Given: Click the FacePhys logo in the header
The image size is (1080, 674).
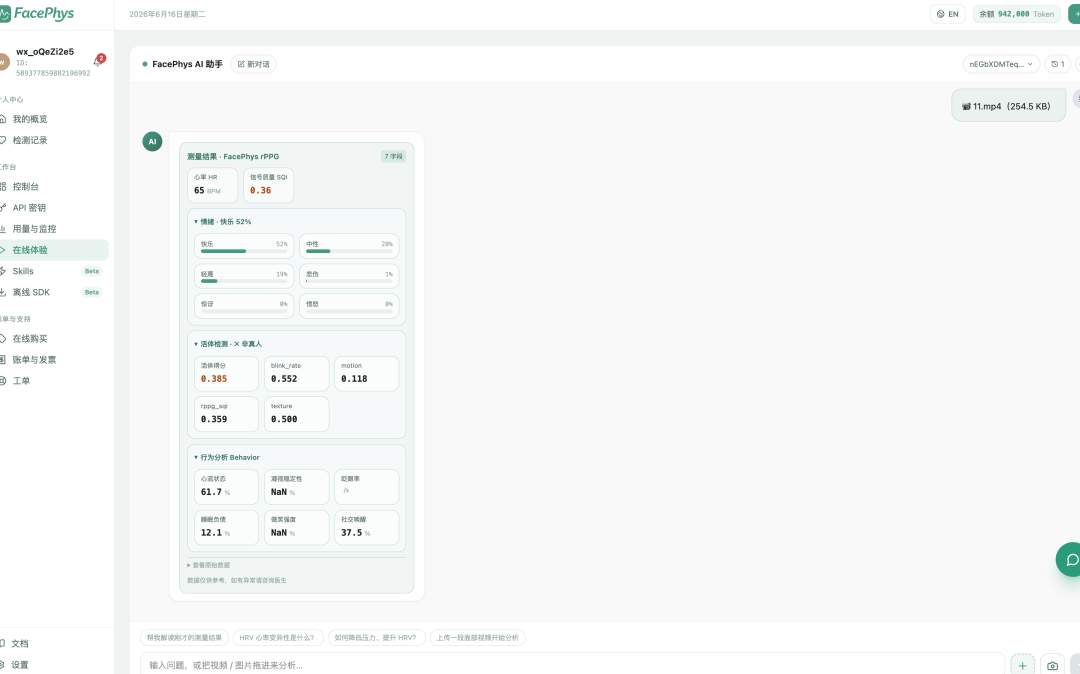Looking at the screenshot, I should pos(37,13).
